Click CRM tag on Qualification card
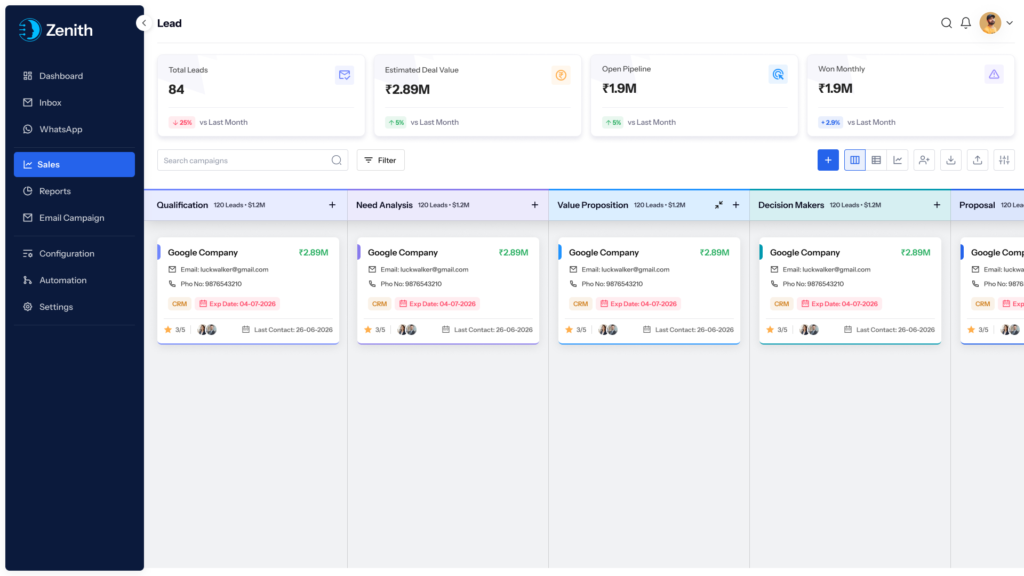 179,304
